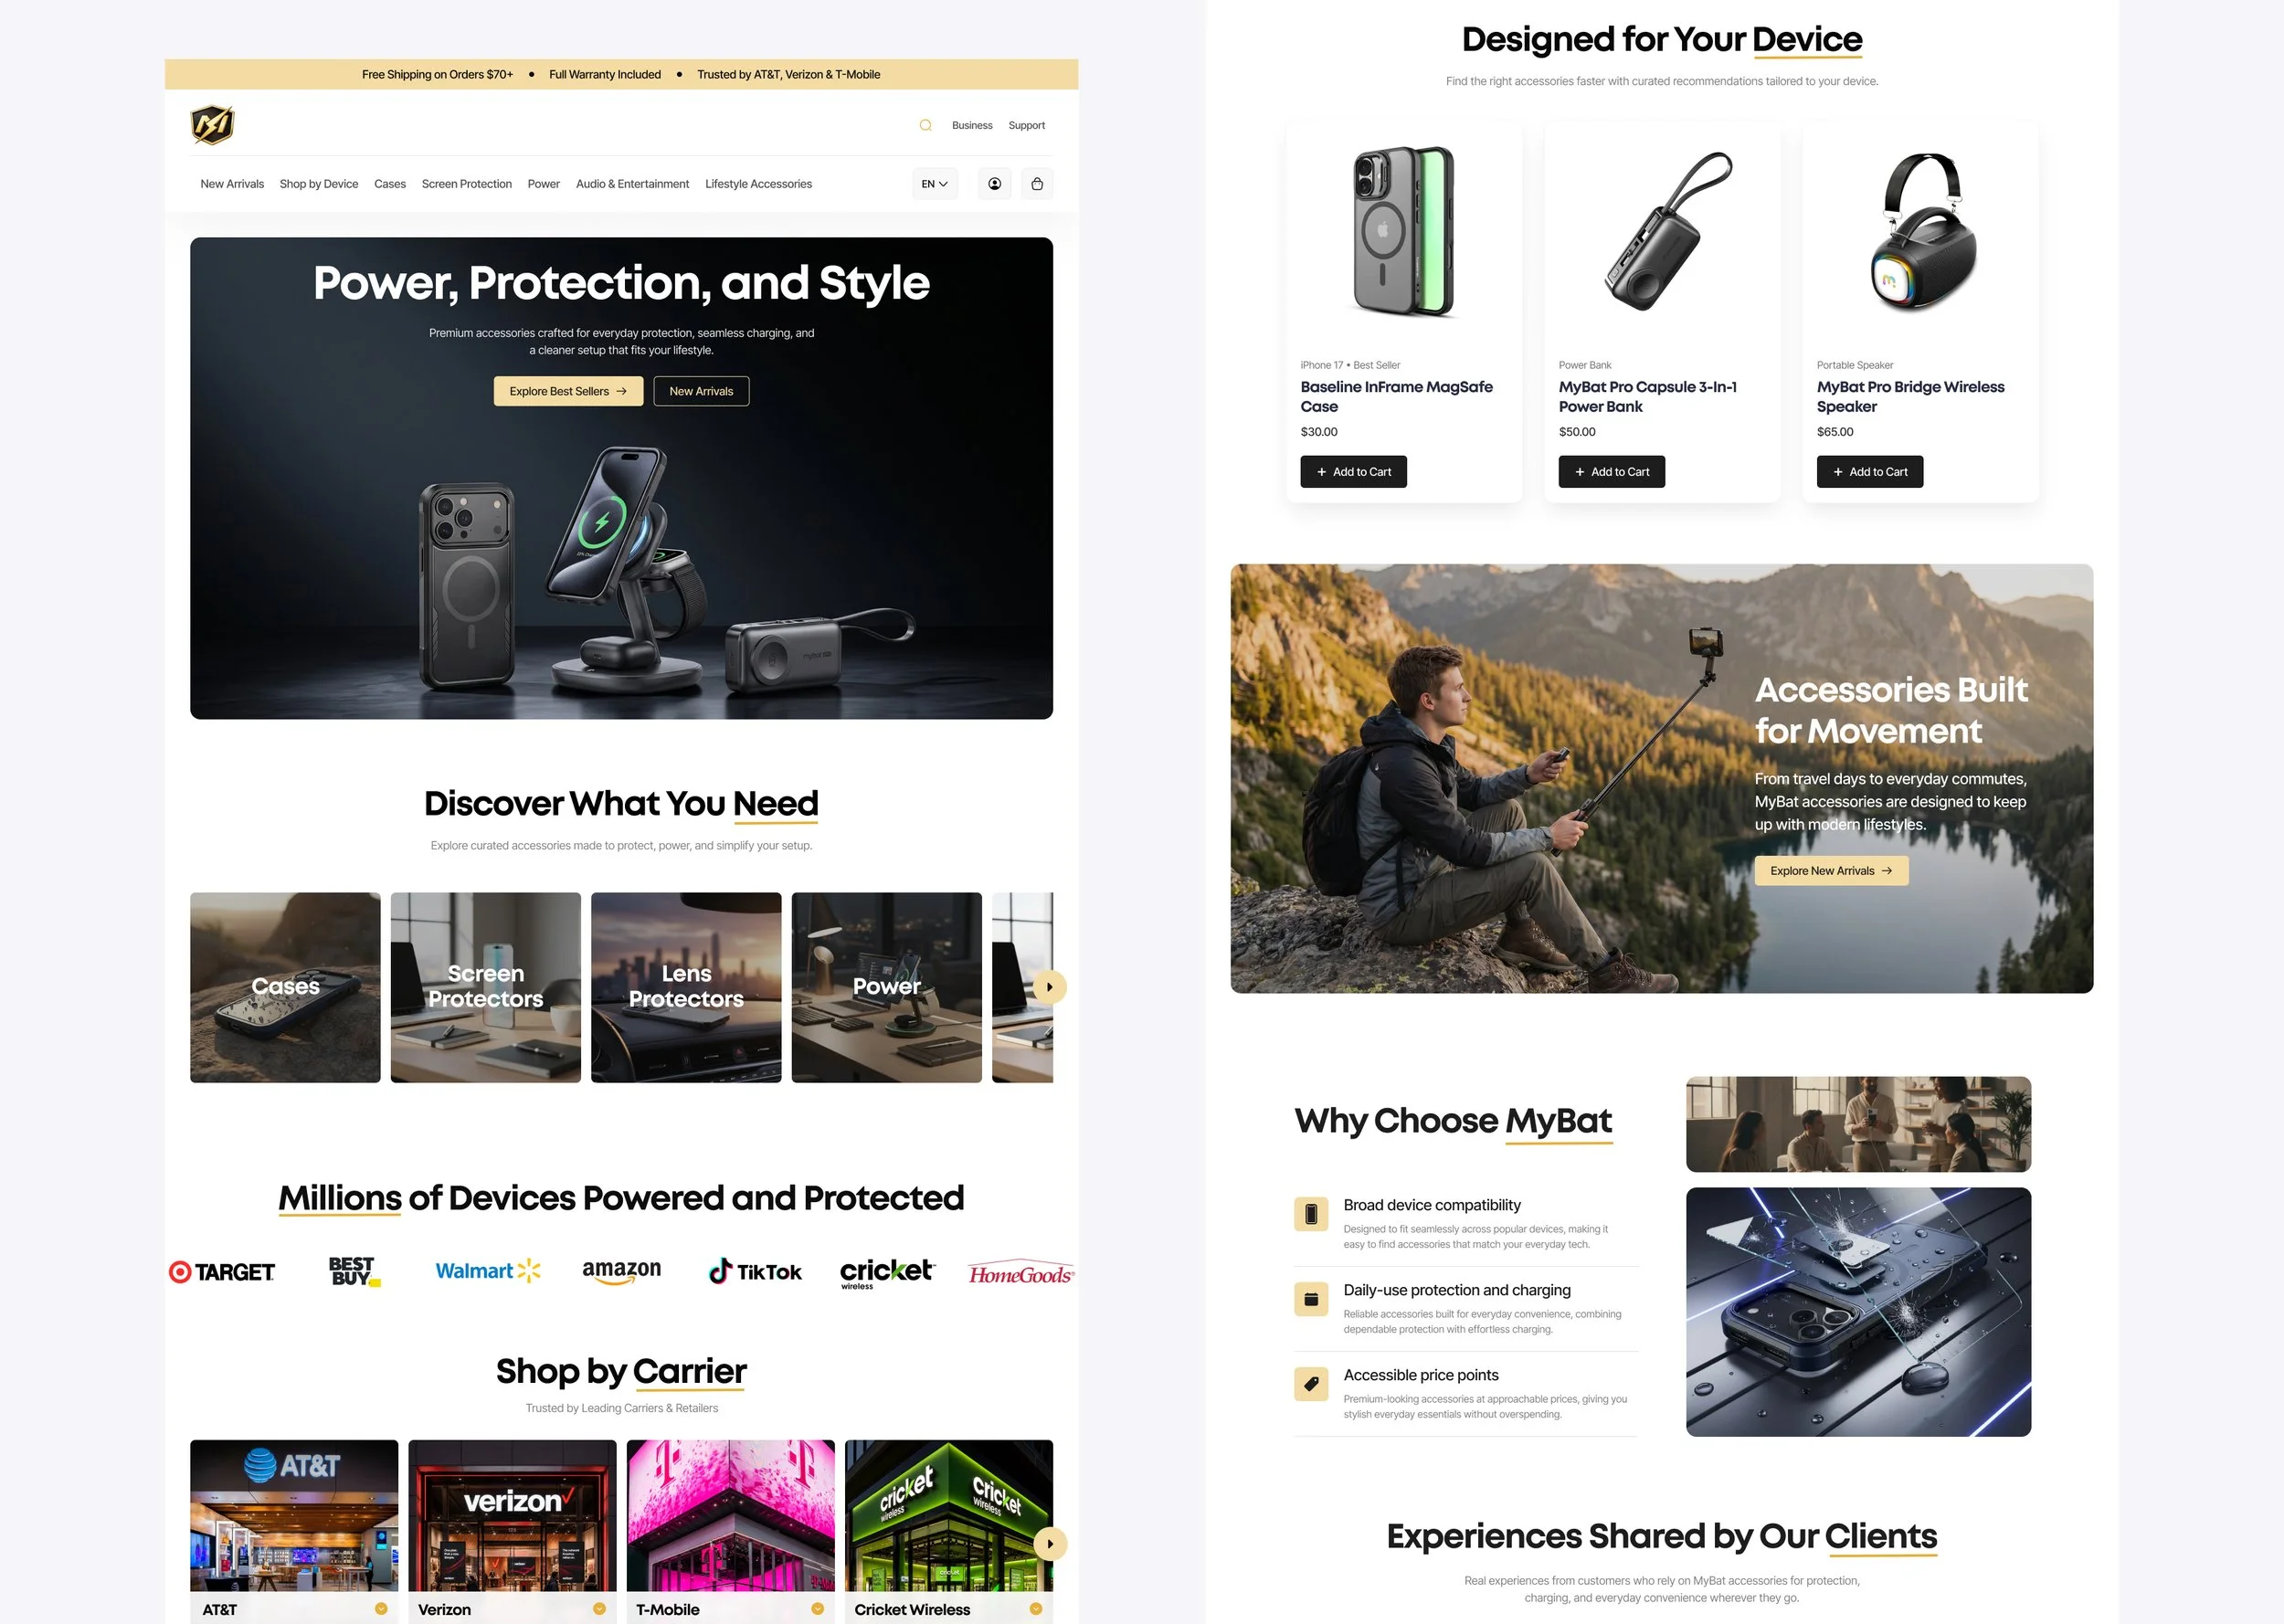The height and width of the screenshot is (1624, 2284).
Task: Open the Power menu item
Action: point(544,184)
